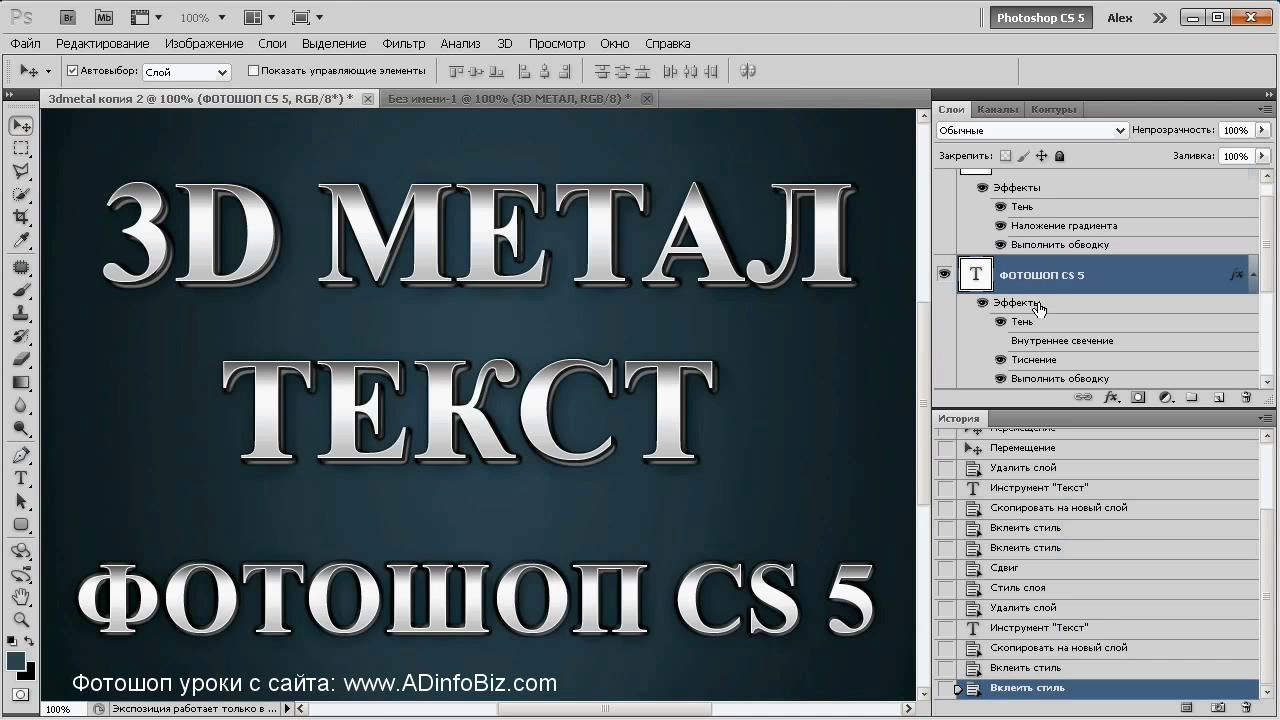The width and height of the screenshot is (1280, 720).
Task: Open the Изображение menu
Action: point(204,44)
